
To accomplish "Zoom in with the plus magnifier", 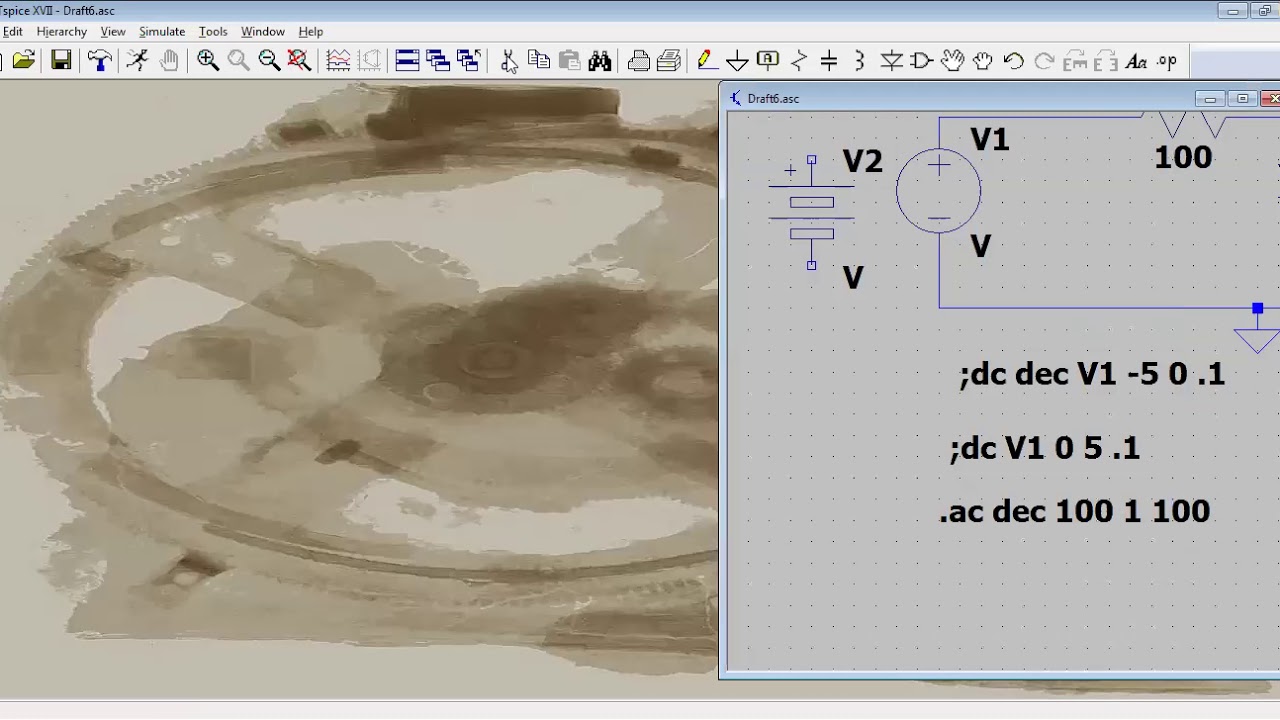I will click(x=208, y=61).
